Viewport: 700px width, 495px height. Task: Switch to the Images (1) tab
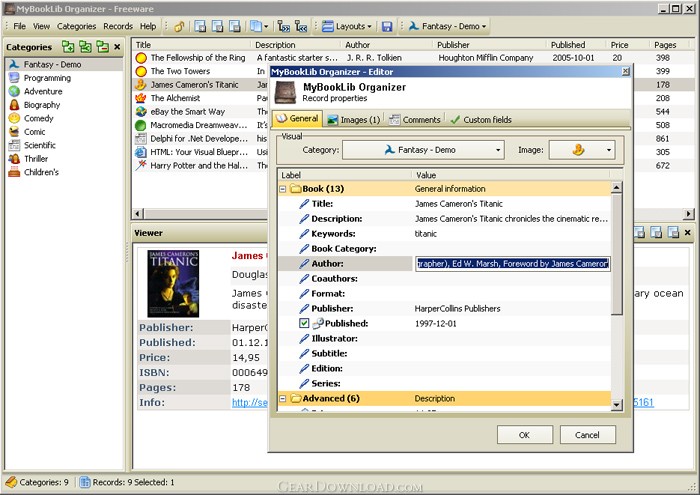(354, 120)
